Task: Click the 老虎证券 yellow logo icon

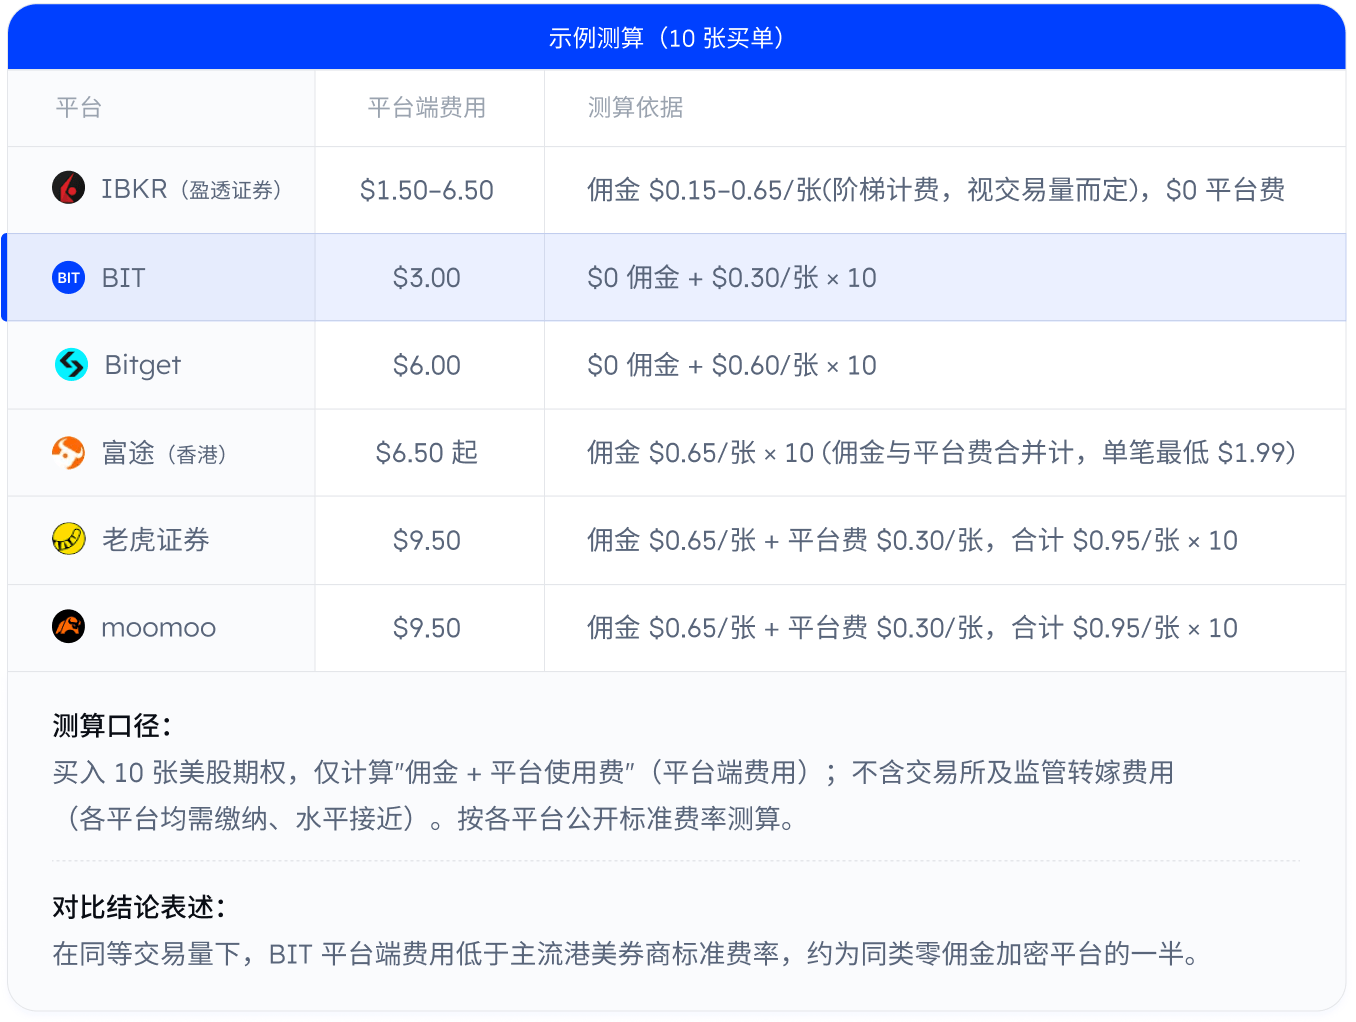Action: (x=69, y=540)
